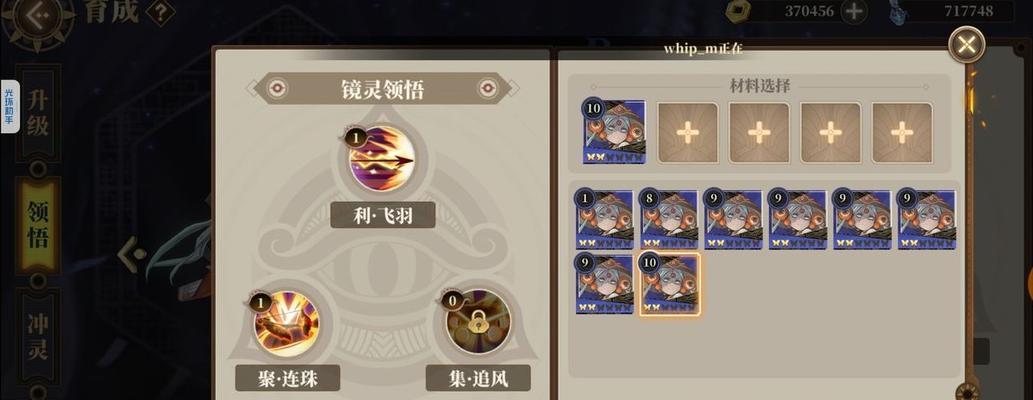The width and height of the screenshot is (1033, 400).
Task: Tap the locked 集·追风 skill icon
Action: 478,322
